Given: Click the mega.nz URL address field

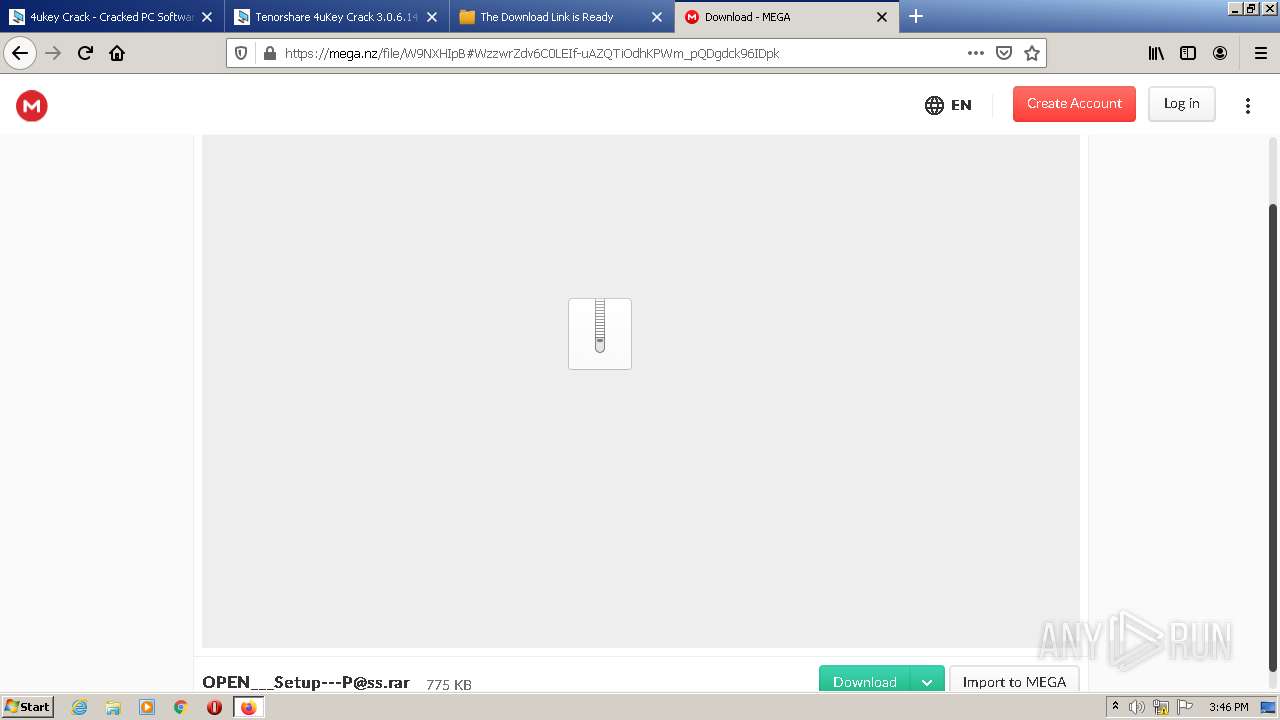Looking at the screenshot, I should point(620,53).
